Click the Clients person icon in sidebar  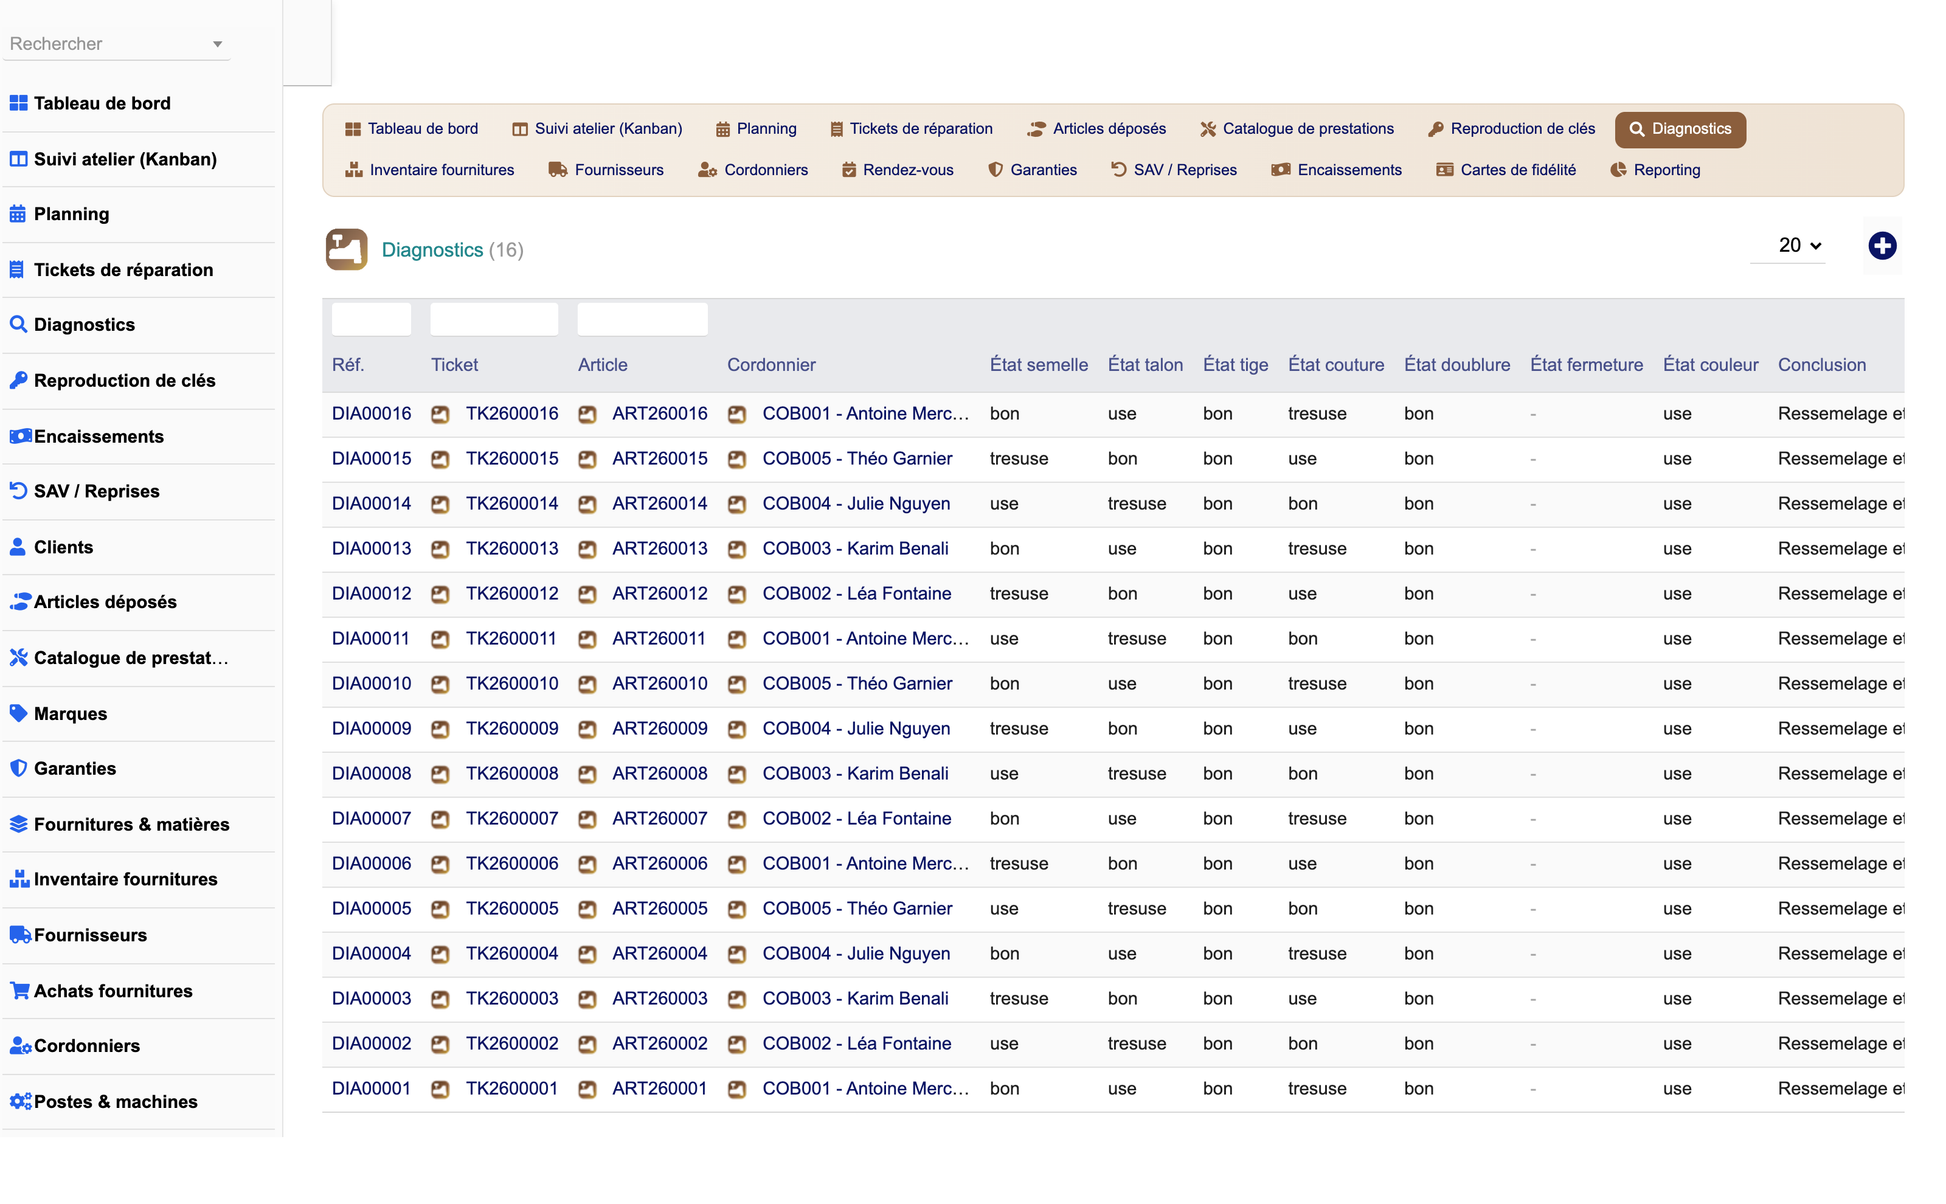pos(18,548)
